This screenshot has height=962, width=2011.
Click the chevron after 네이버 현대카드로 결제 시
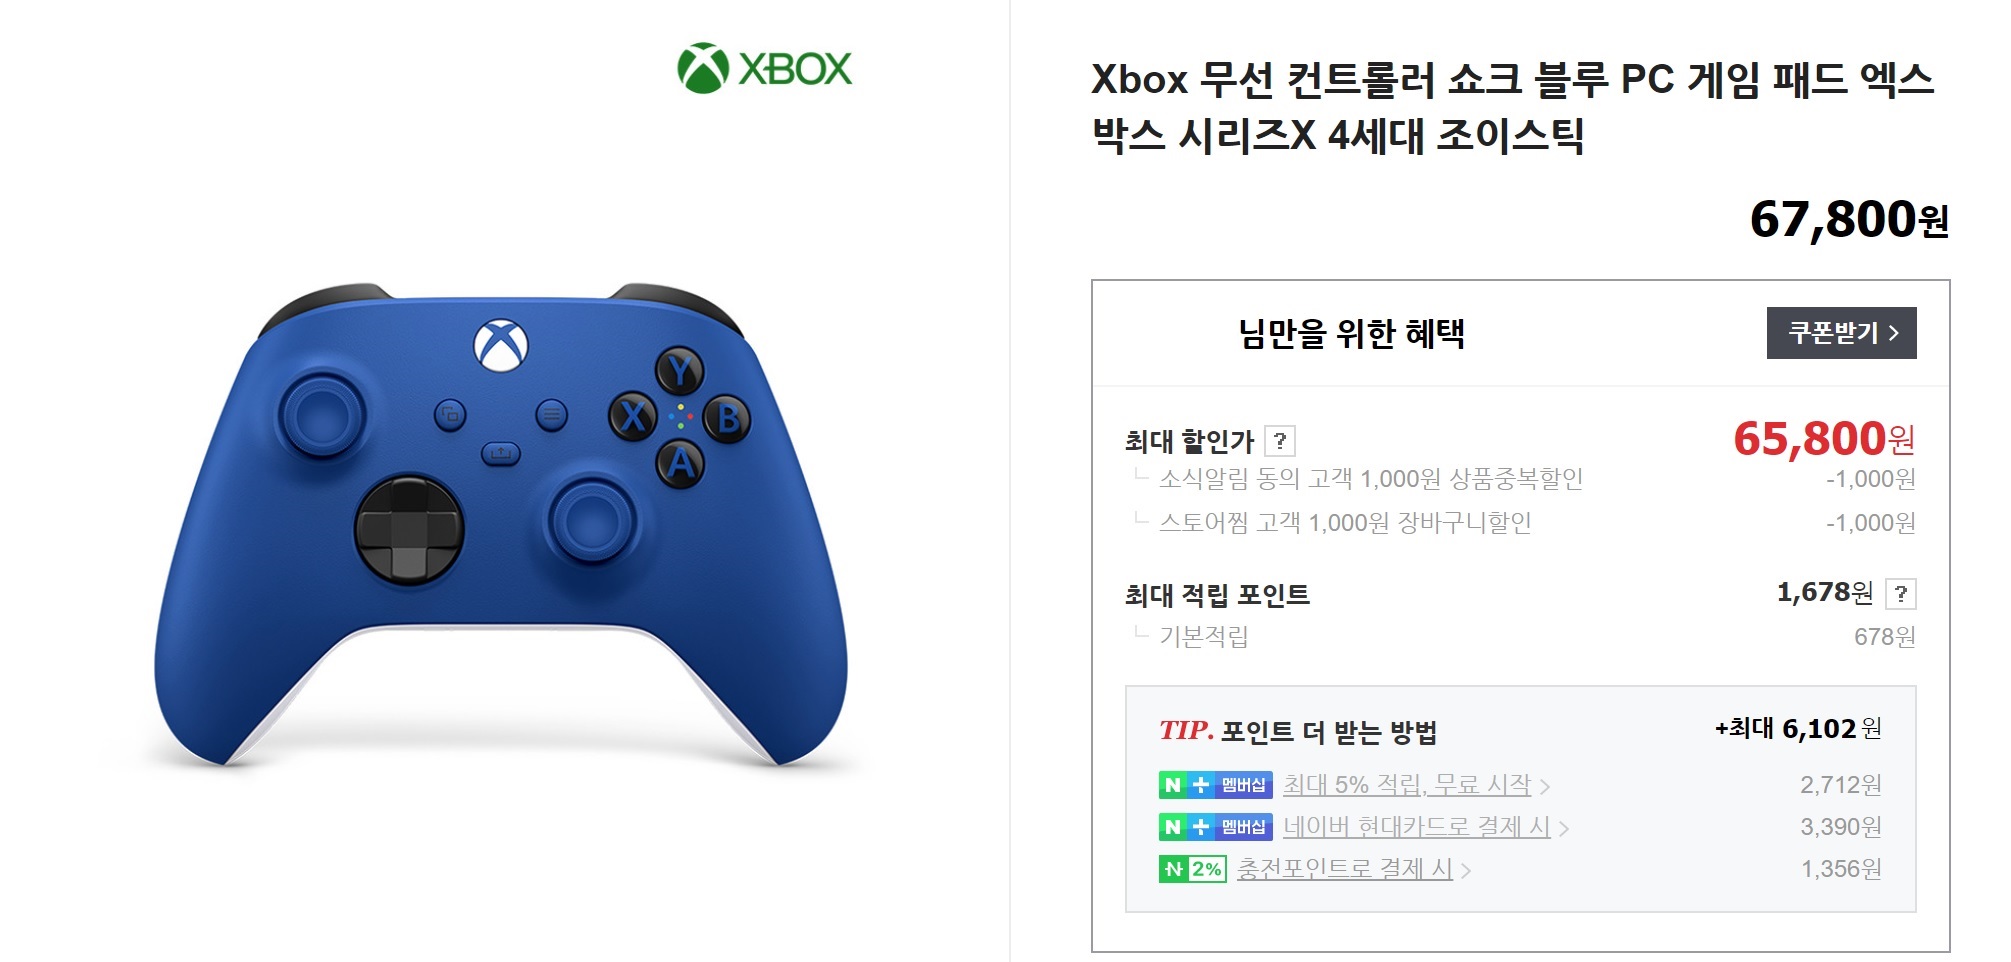(x=1564, y=829)
